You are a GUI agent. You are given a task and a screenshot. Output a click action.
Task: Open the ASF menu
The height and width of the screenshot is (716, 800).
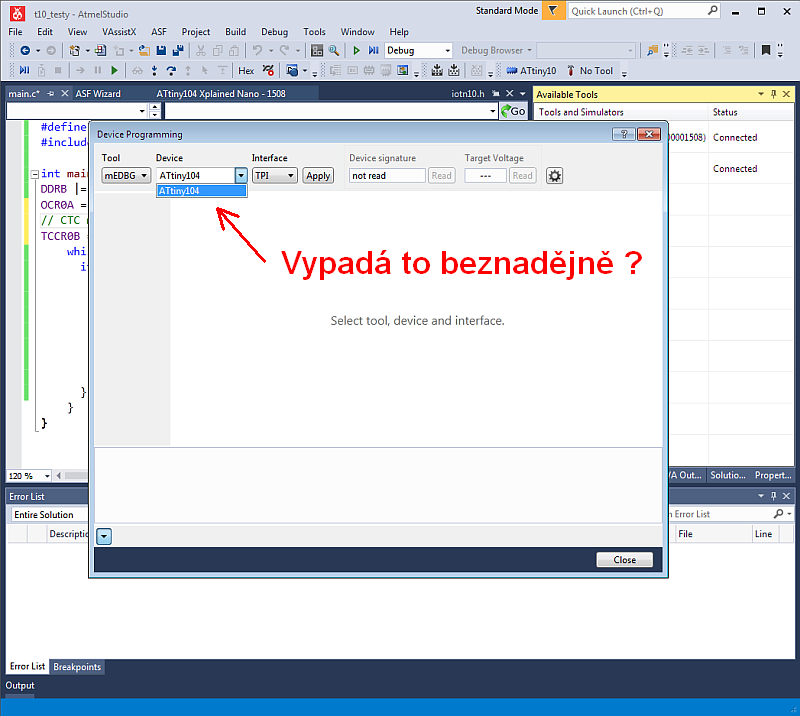click(159, 32)
